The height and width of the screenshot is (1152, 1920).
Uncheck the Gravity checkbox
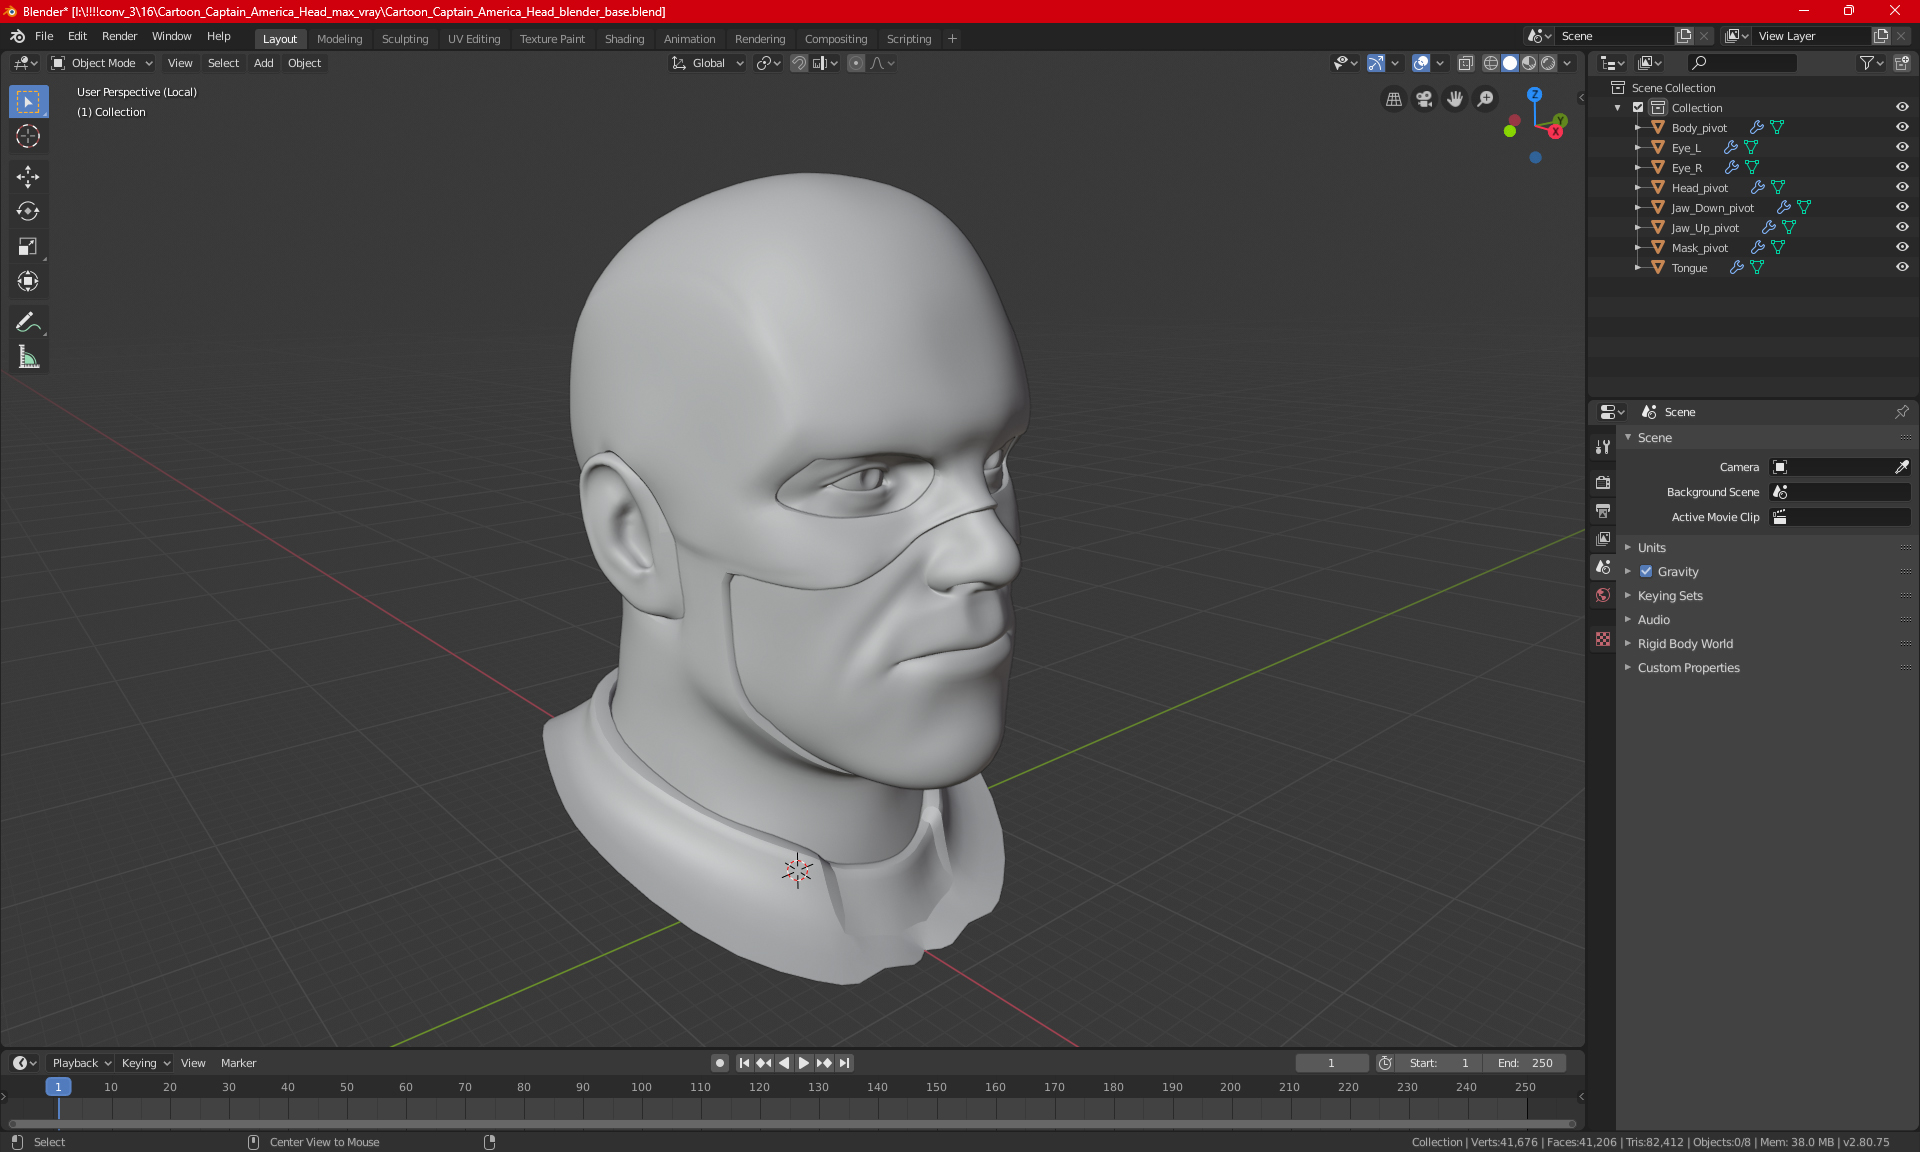click(x=1646, y=572)
